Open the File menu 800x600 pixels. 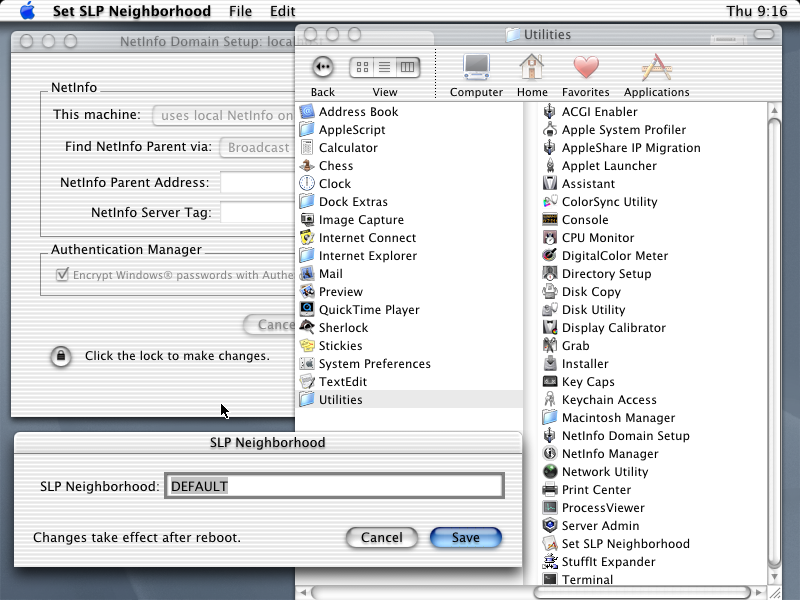pos(240,11)
